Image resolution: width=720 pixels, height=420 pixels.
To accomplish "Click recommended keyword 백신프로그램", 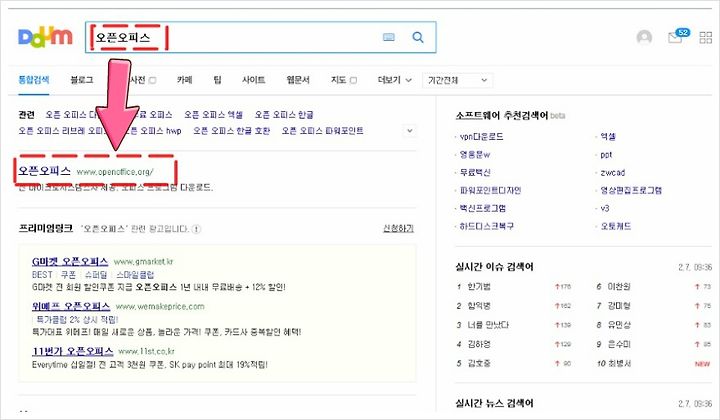I will coord(483,208).
